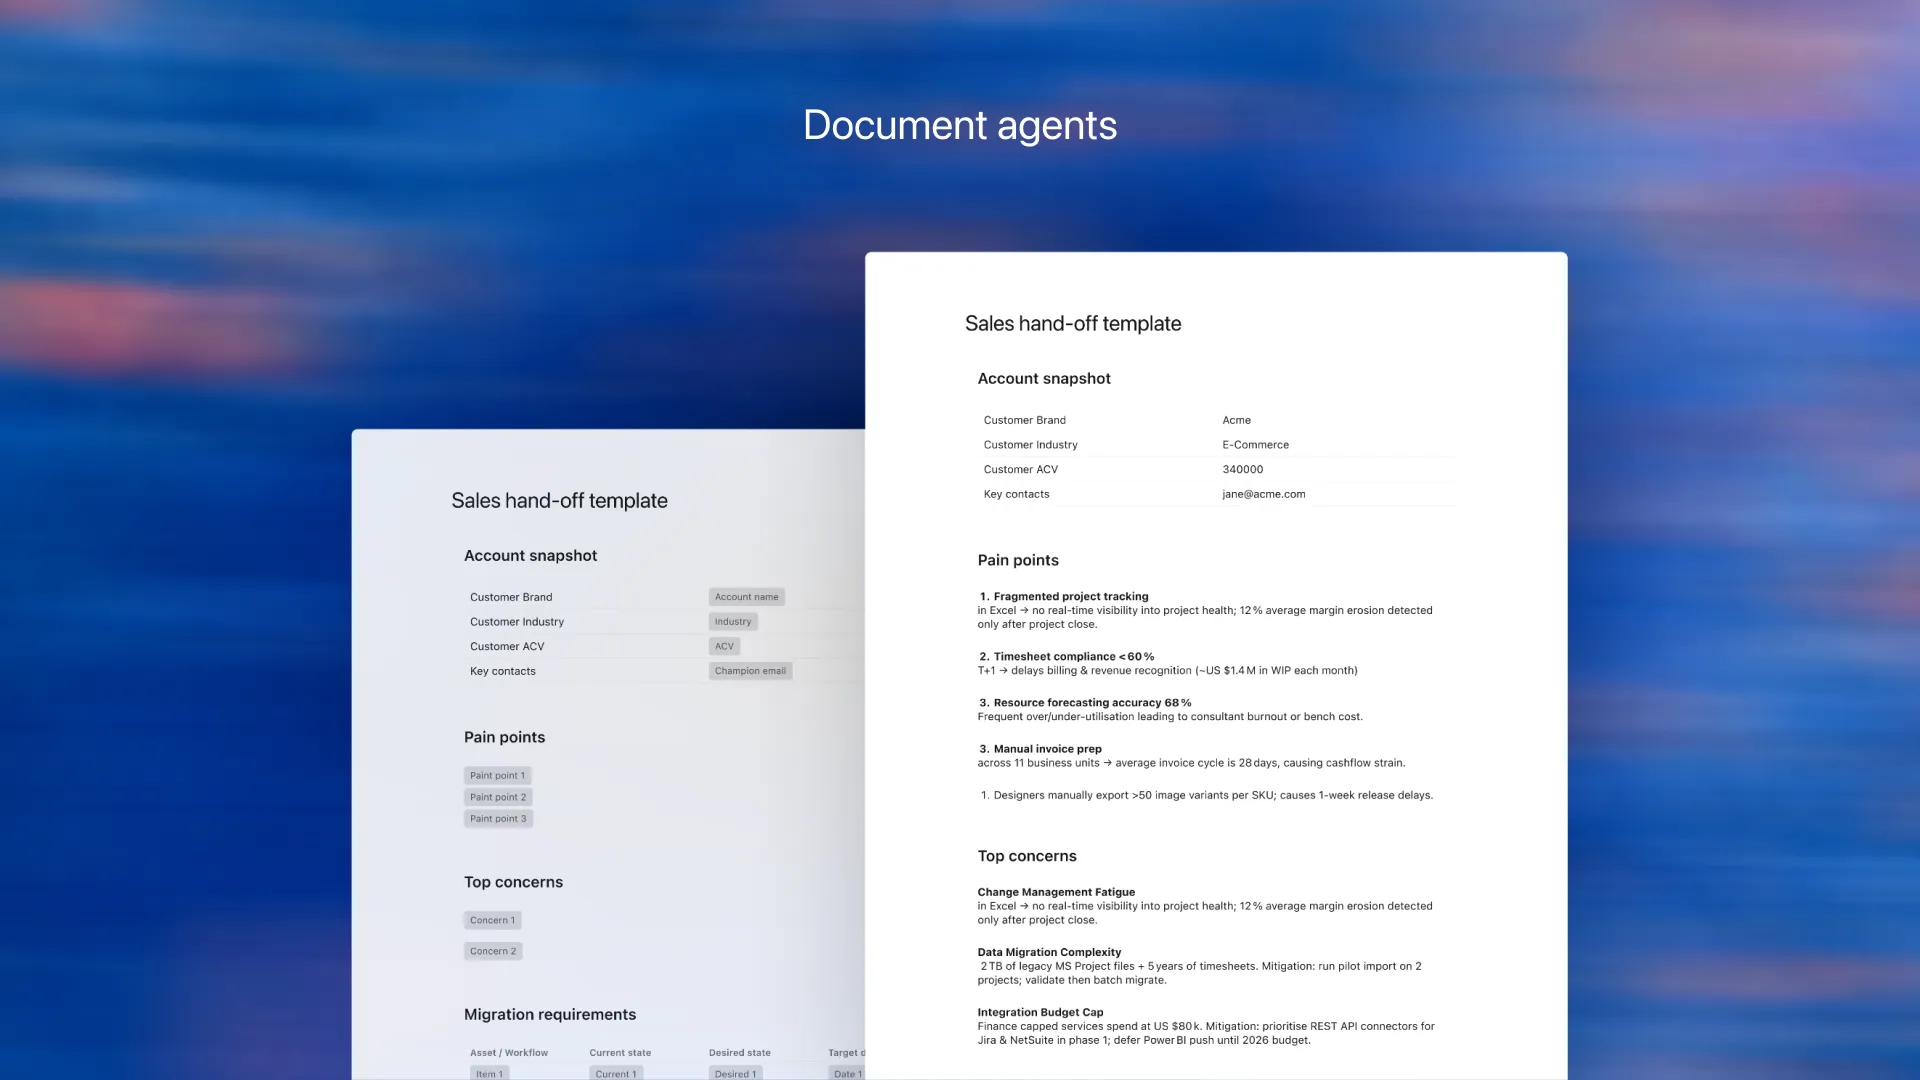Click the ACV placeholder chip
1920x1080 pixels.
click(x=724, y=646)
